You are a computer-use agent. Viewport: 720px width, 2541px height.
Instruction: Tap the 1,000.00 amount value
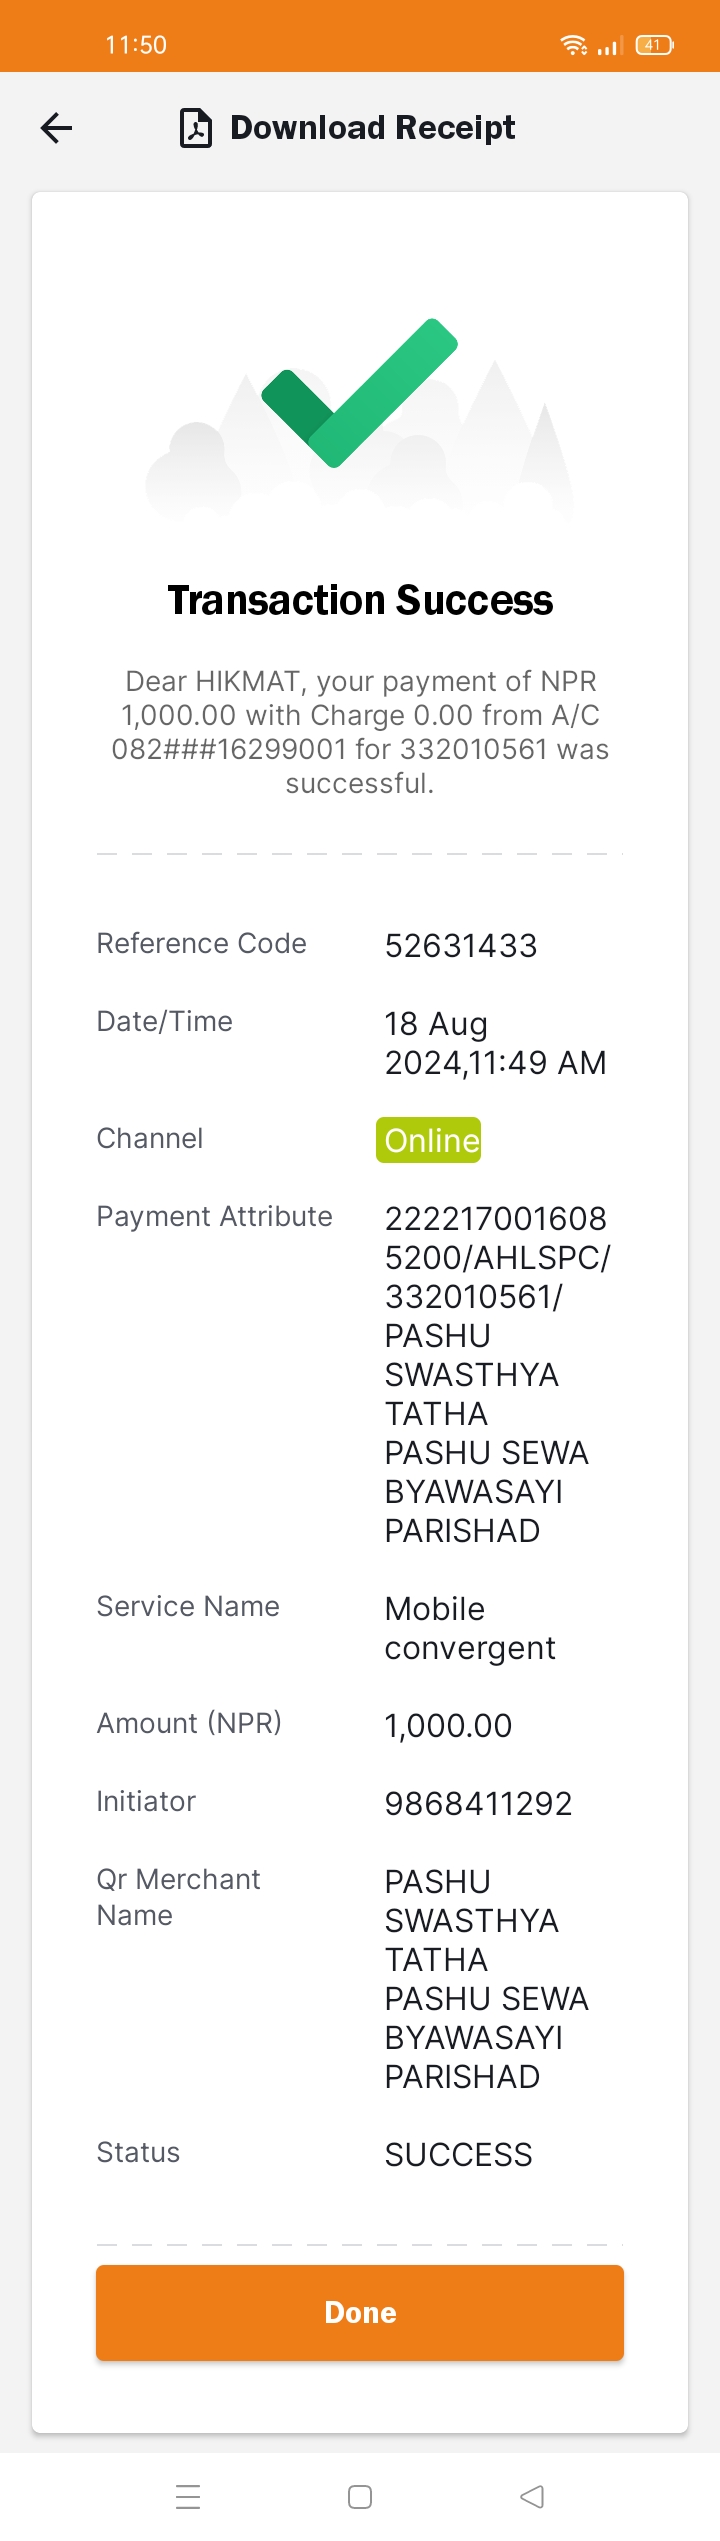pos(449,1725)
